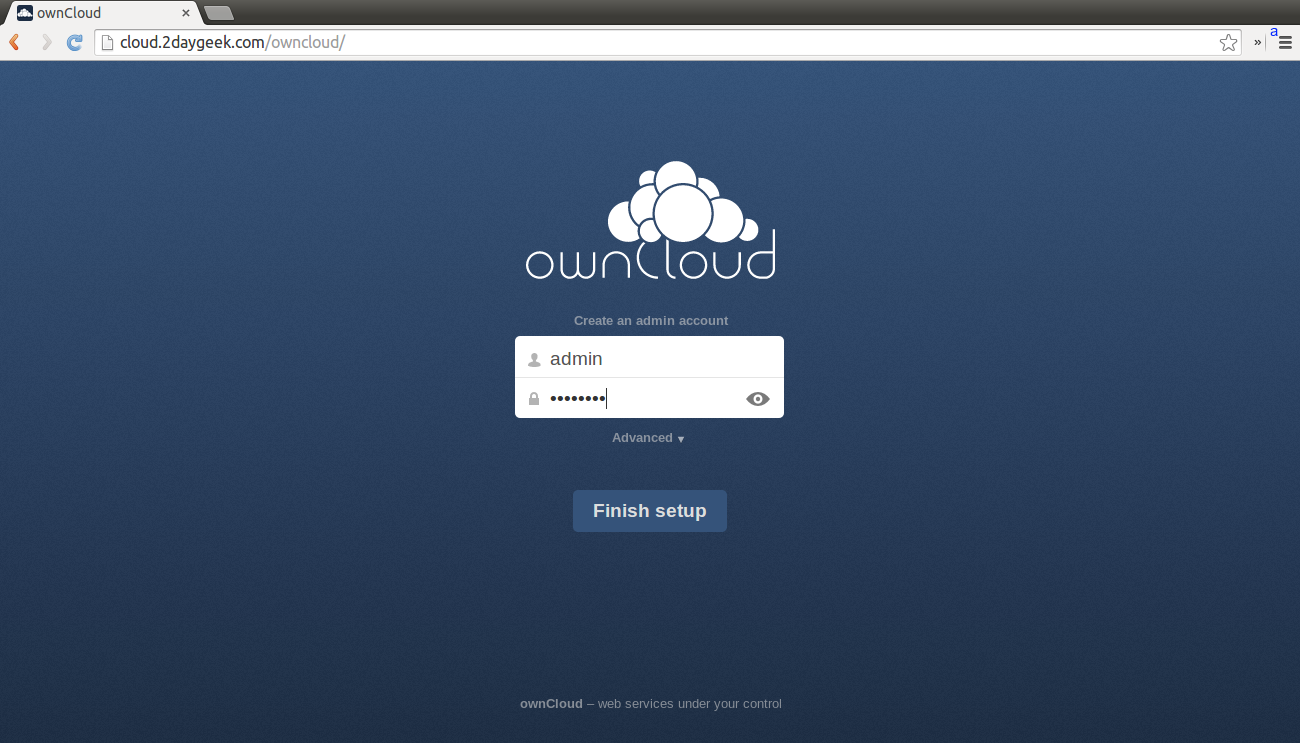Open the Chrome hamburger menu

point(1285,42)
